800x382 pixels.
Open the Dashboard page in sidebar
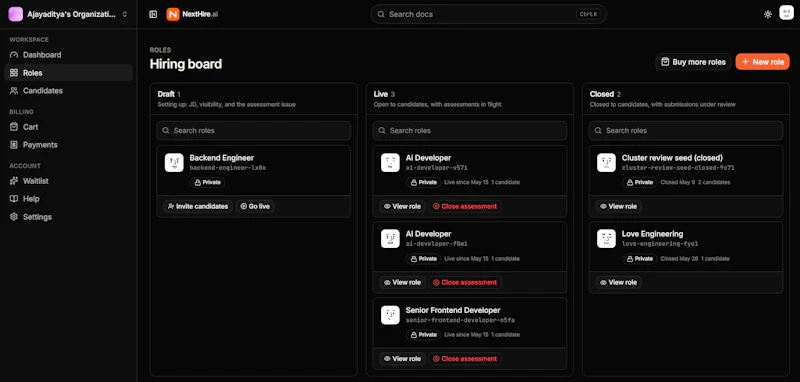(x=68, y=55)
